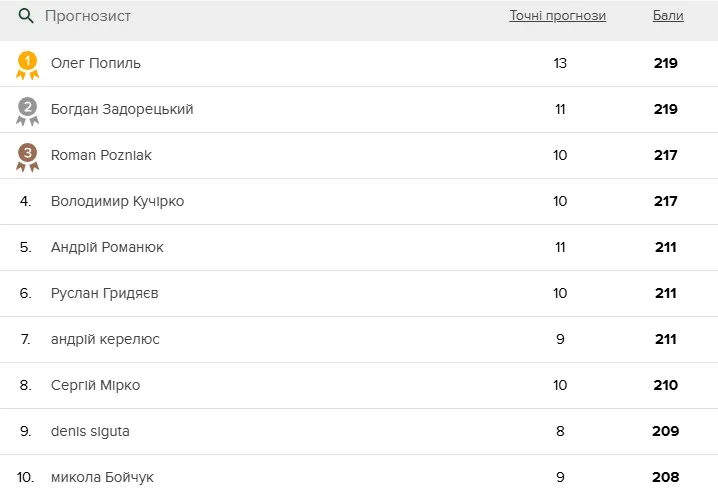The width and height of the screenshot is (718, 497).
Task: Open Сергій Мірко's profile
Action: [95, 385]
